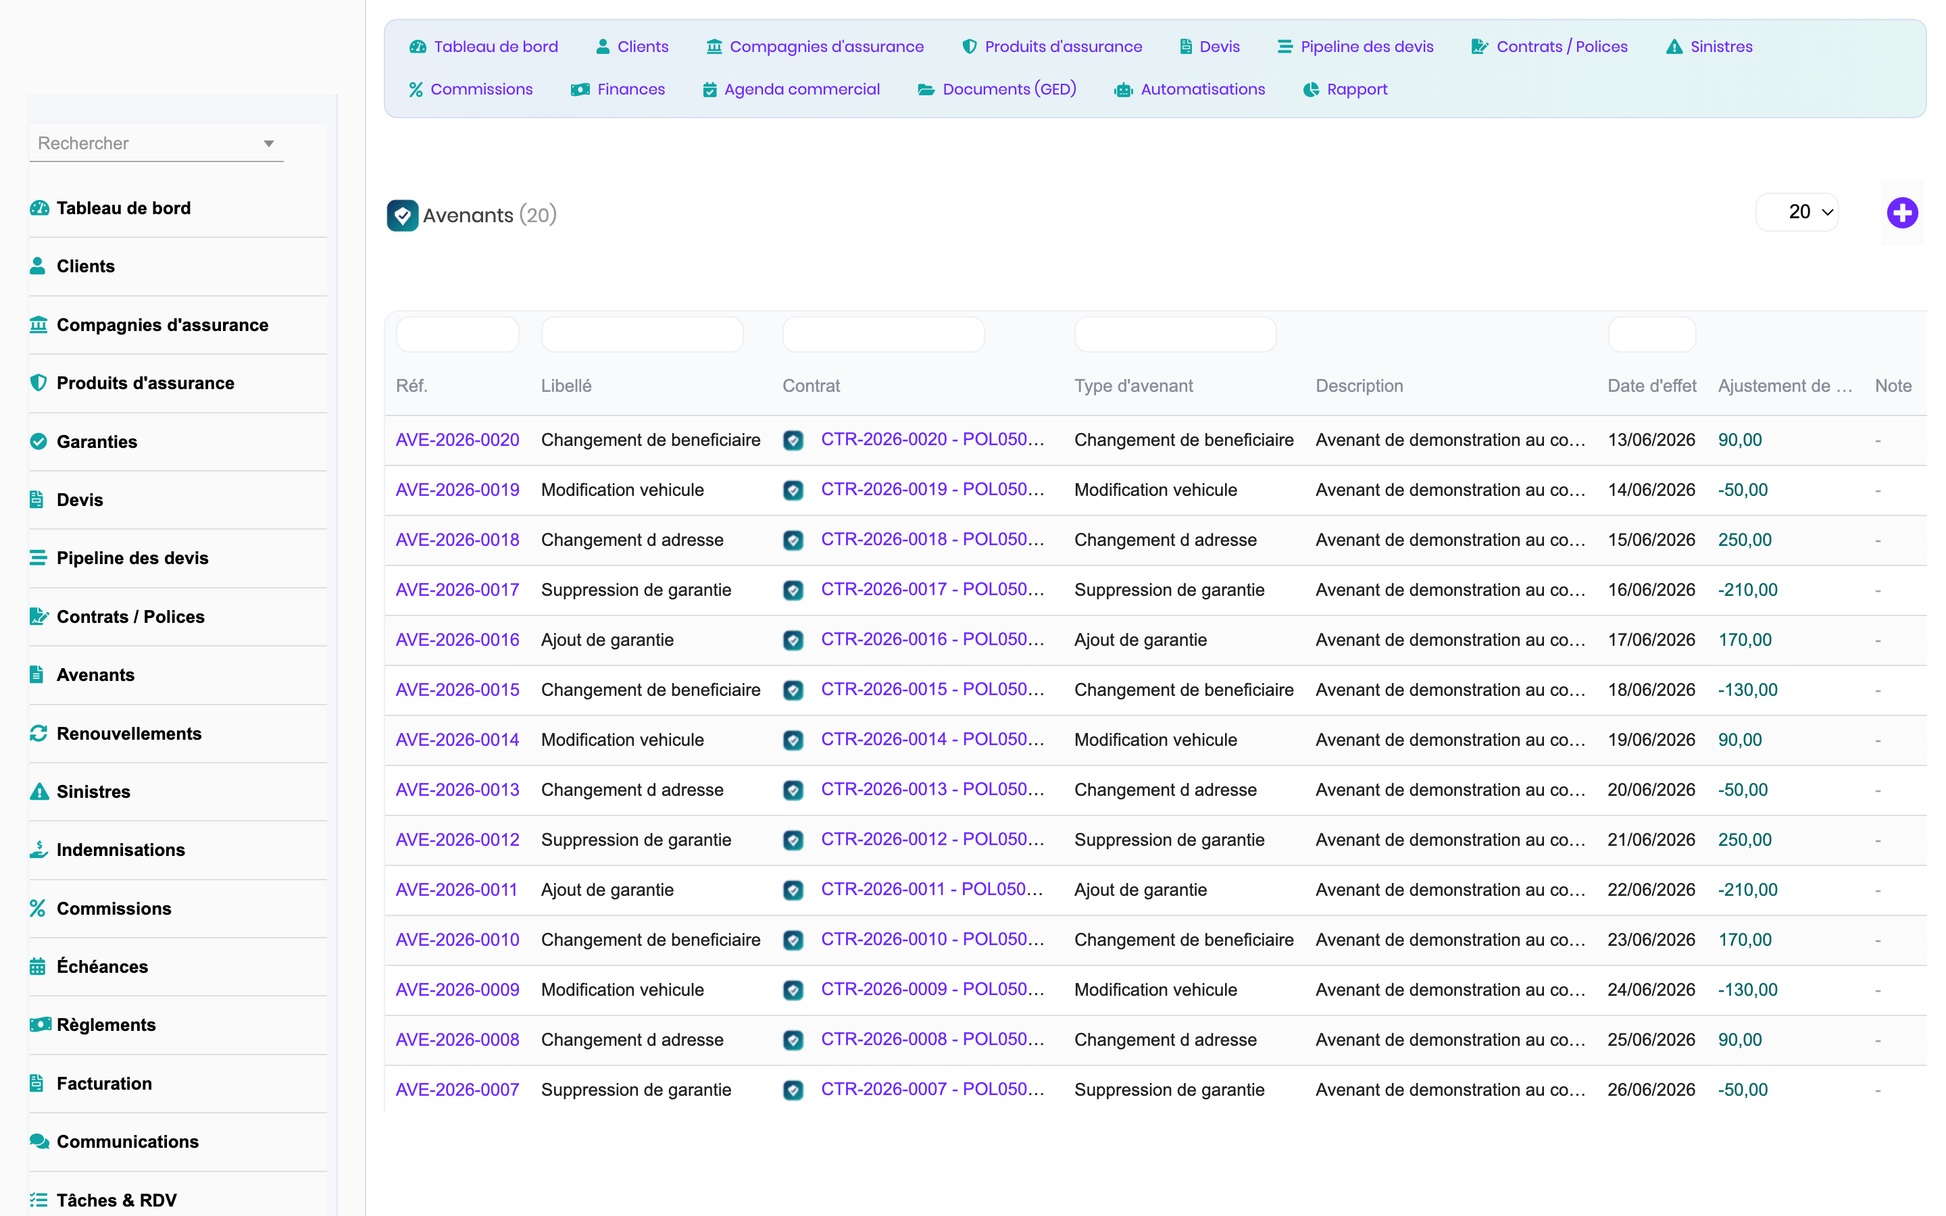Open contract CTR-2026-0012 link
The width and height of the screenshot is (1946, 1216).
932,840
